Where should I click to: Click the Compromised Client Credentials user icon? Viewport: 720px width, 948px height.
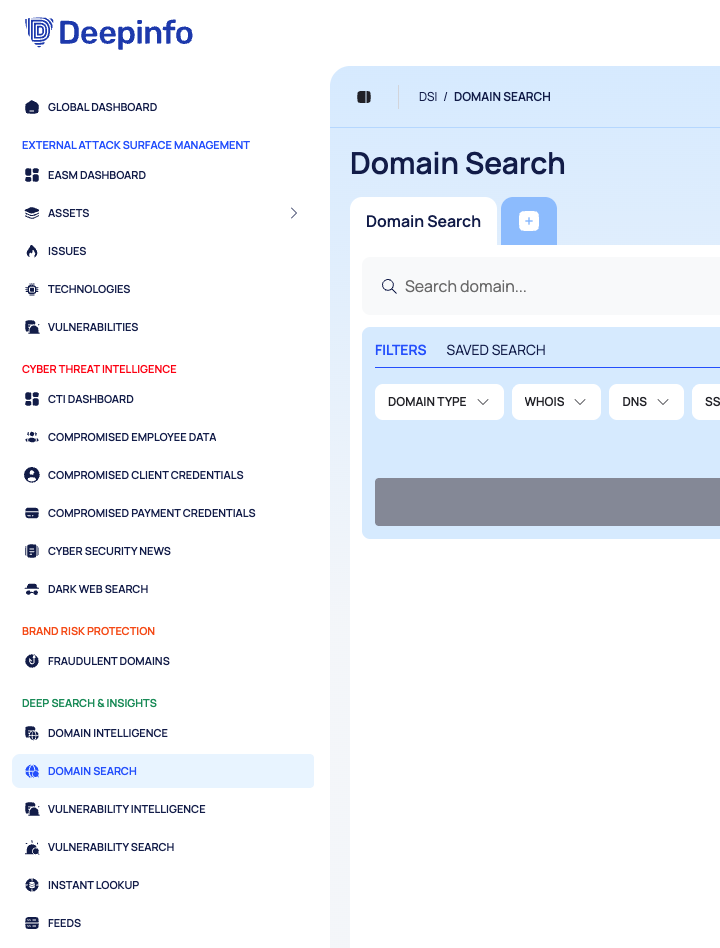pyautogui.click(x=32, y=475)
